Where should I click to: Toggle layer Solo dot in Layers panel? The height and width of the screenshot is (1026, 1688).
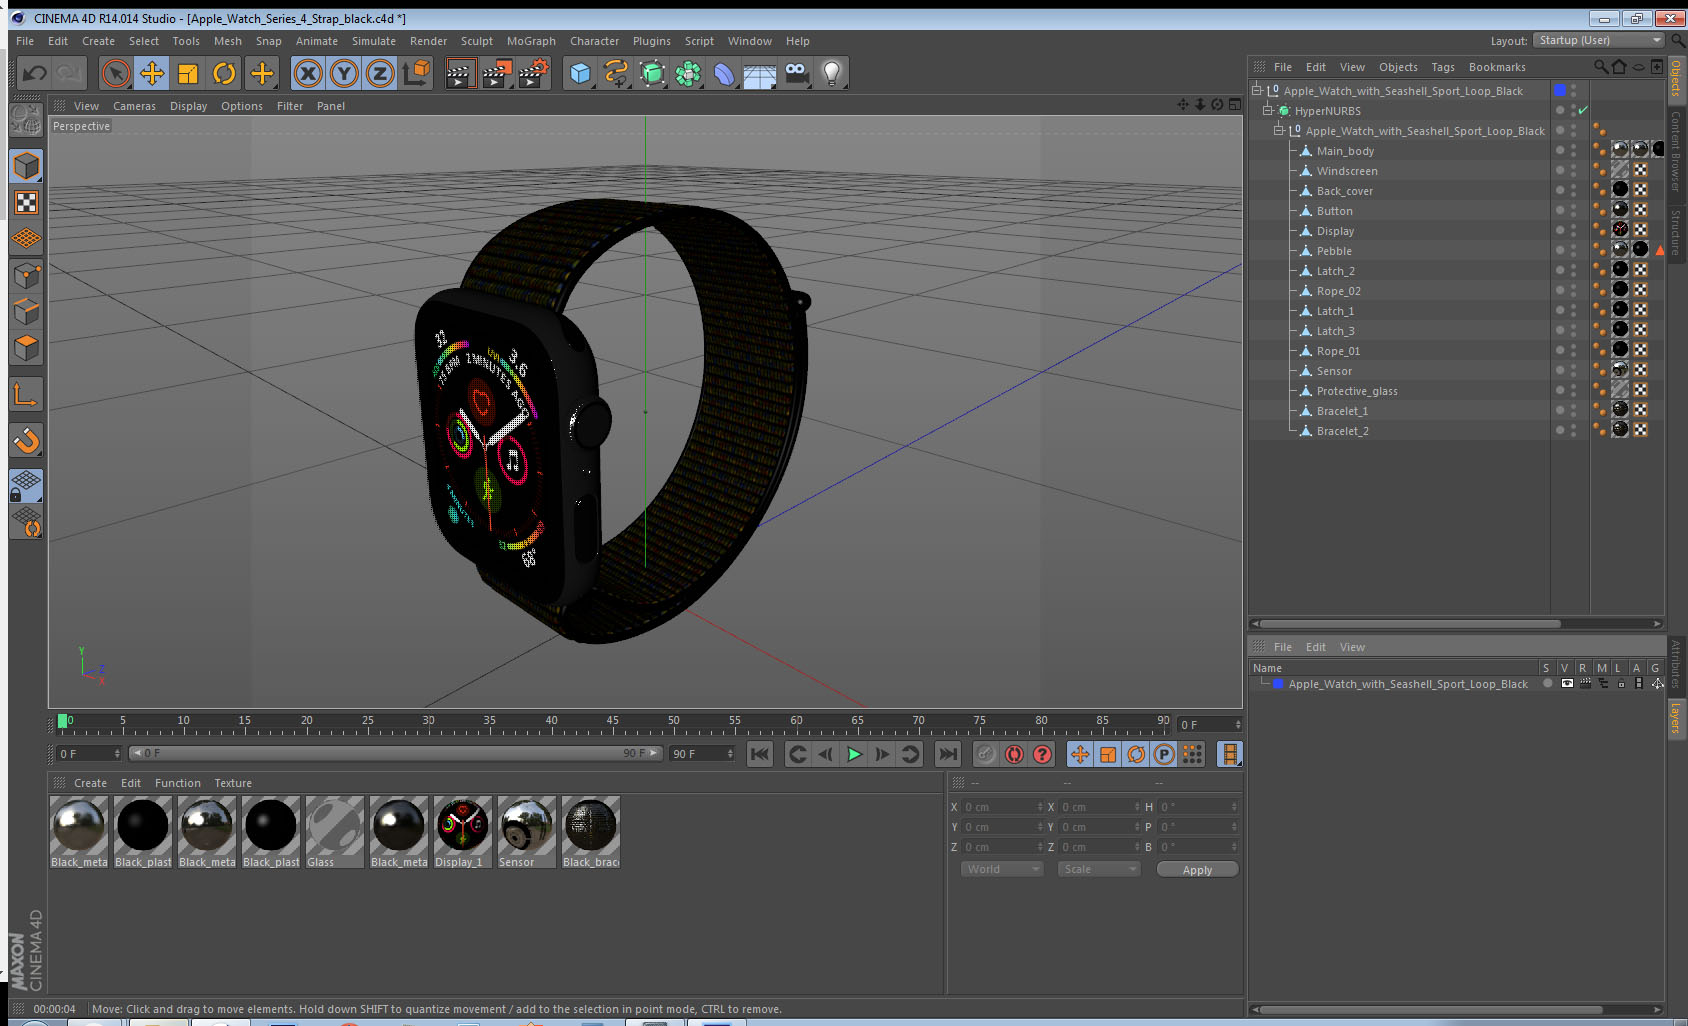(x=1548, y=684)
